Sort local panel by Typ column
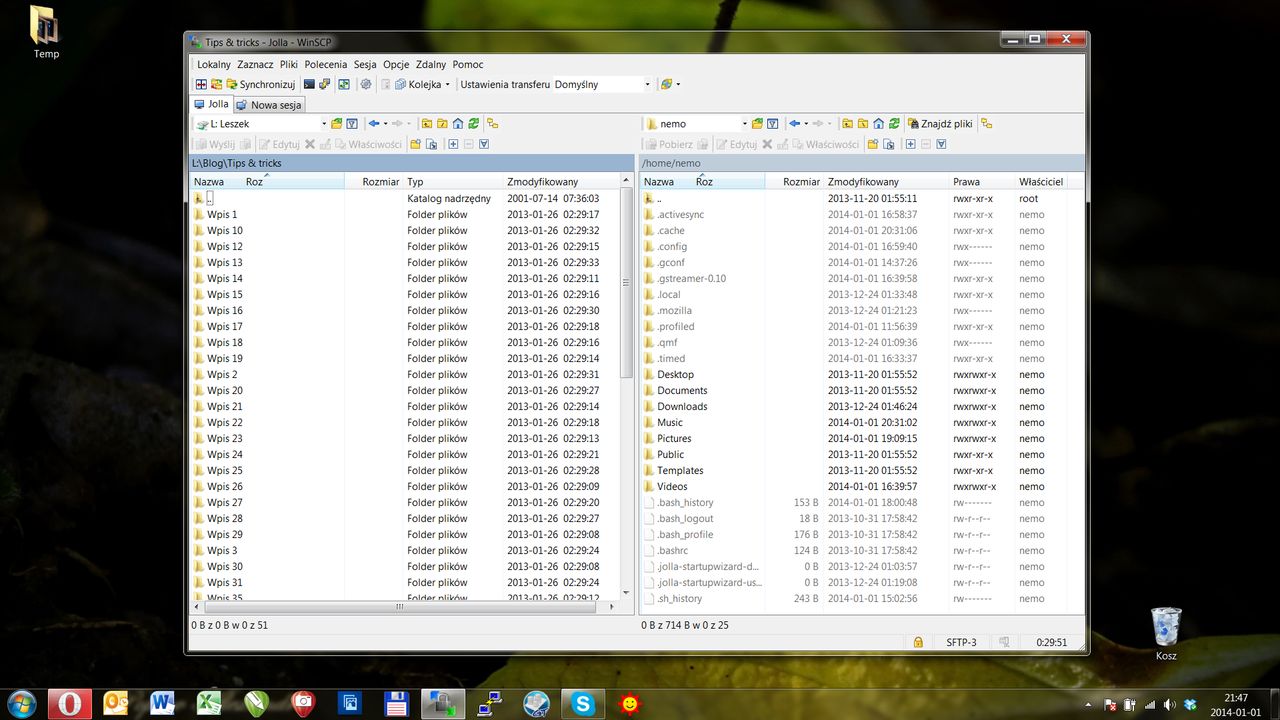 452,182
